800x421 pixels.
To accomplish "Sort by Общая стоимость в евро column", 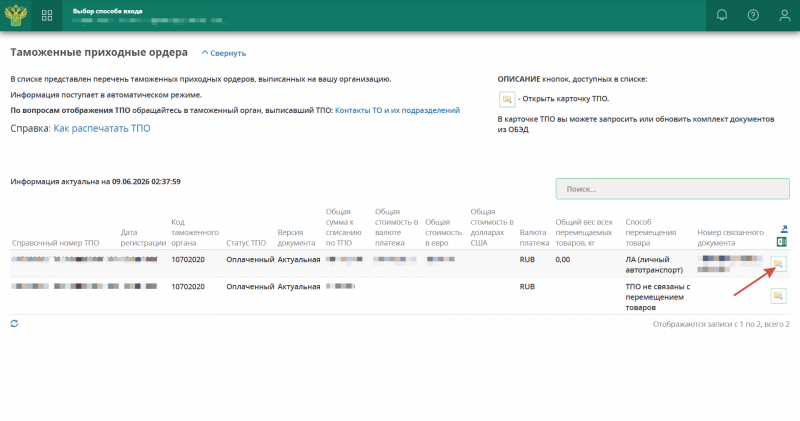I will point(443,232).
